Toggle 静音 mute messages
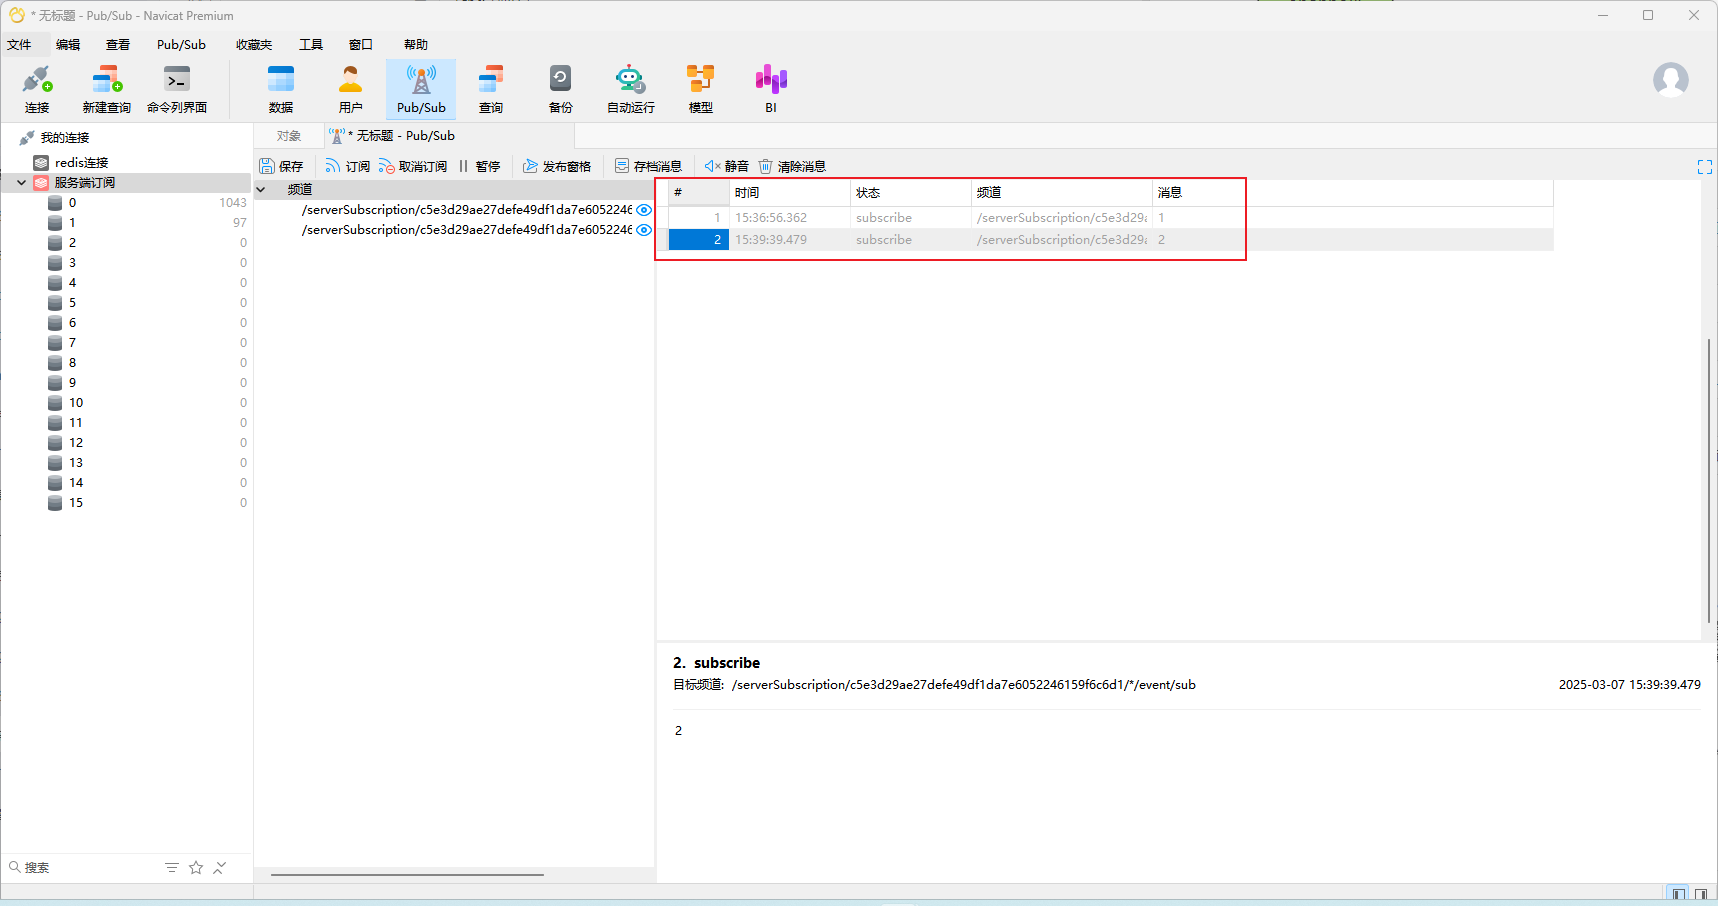 (x=726, y=166)
